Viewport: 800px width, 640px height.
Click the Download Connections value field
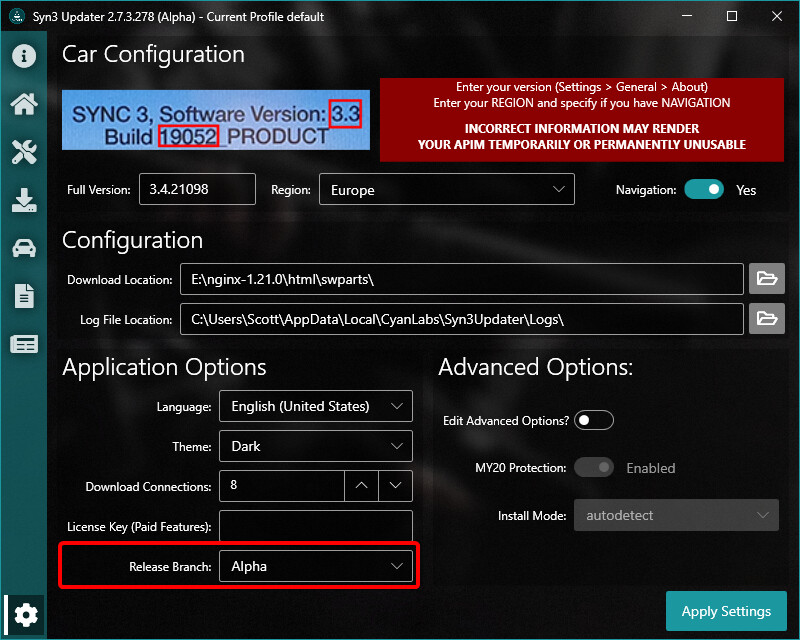(x=282, y=485)
